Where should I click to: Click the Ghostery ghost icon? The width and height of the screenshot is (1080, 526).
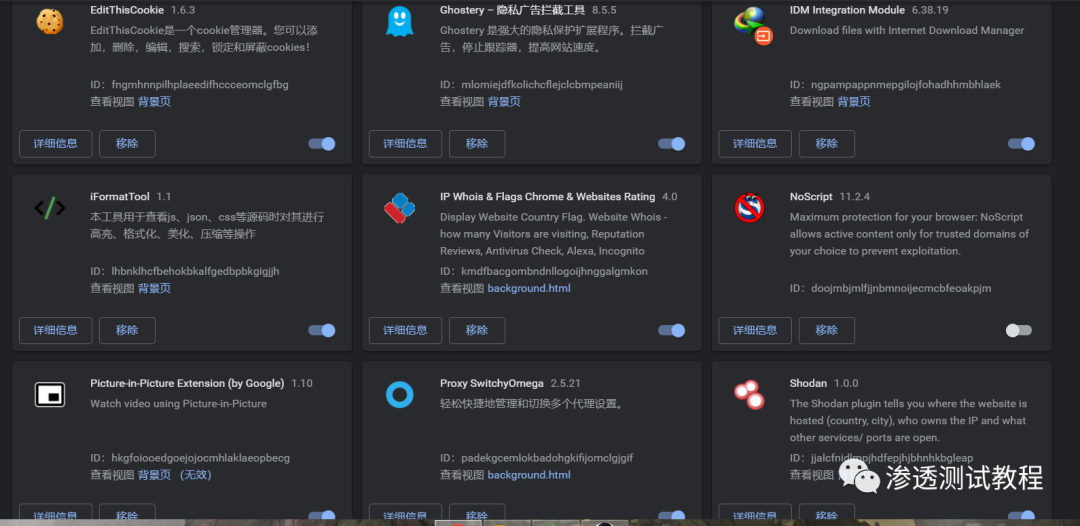399,21
